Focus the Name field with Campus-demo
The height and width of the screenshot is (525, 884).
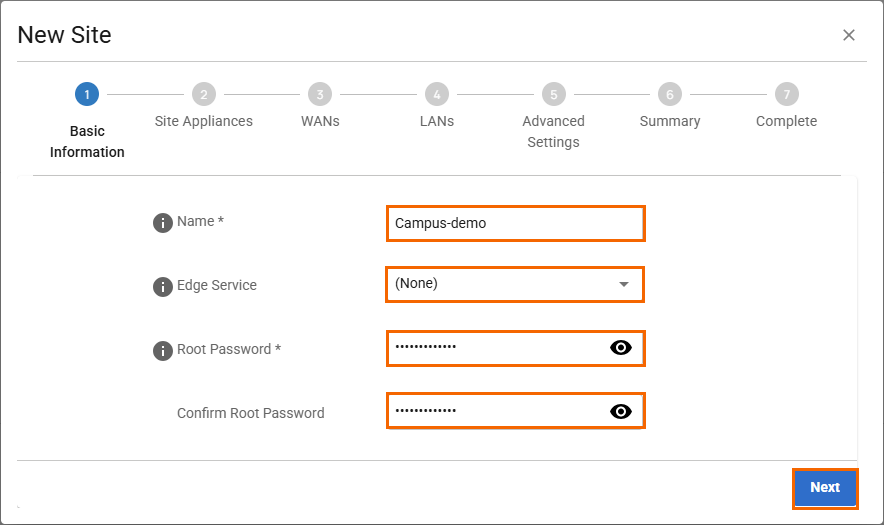[x=514, y=224]
